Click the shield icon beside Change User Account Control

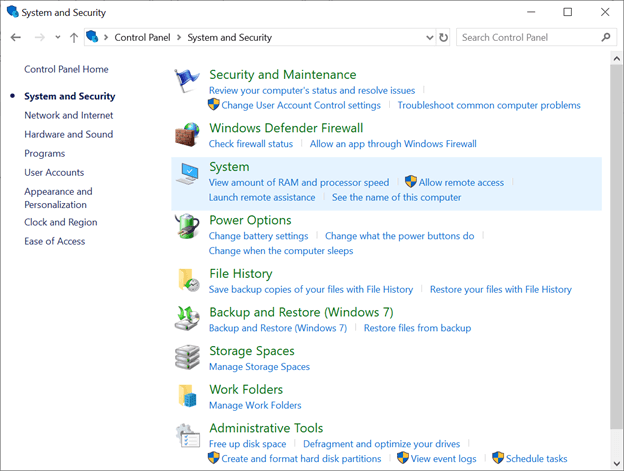(x=214, y=105)
